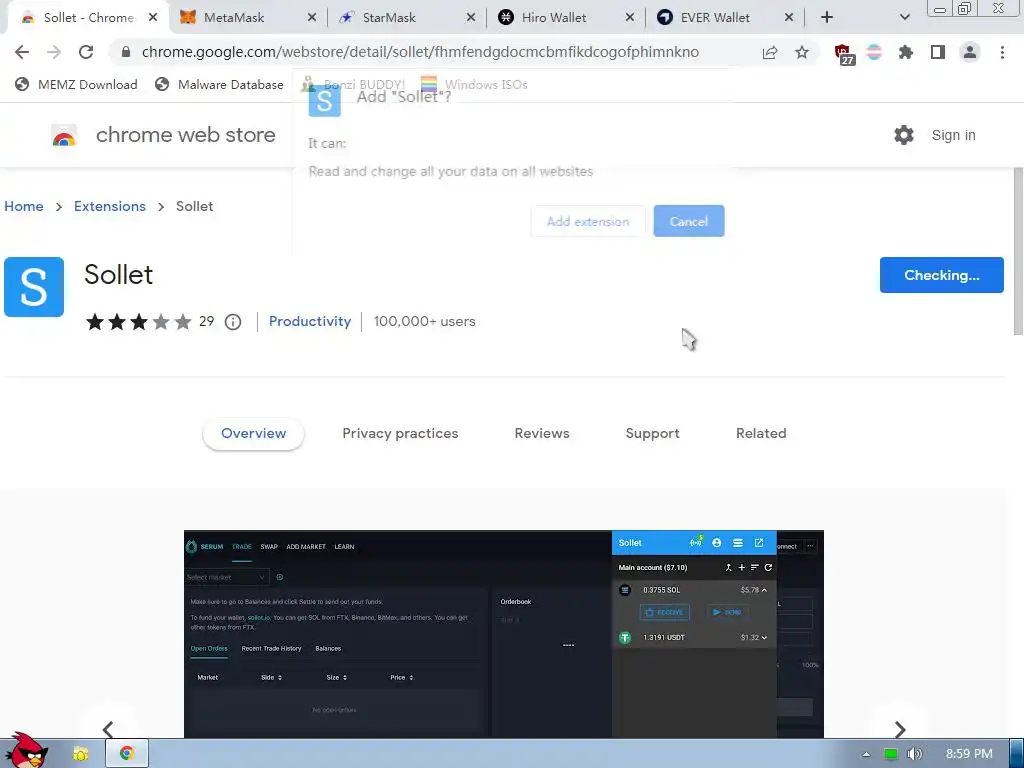Click Cancel in the Add Sollet dialog
Image resolution: width=1024 pixels, height=768 pixels.
pos(688,221)
